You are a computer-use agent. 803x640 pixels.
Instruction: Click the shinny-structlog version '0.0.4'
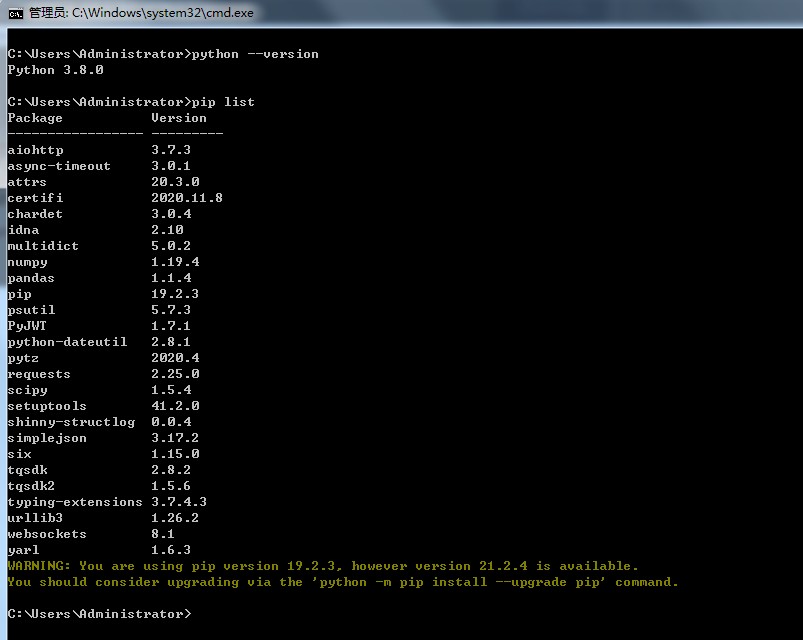coord(171,422)
